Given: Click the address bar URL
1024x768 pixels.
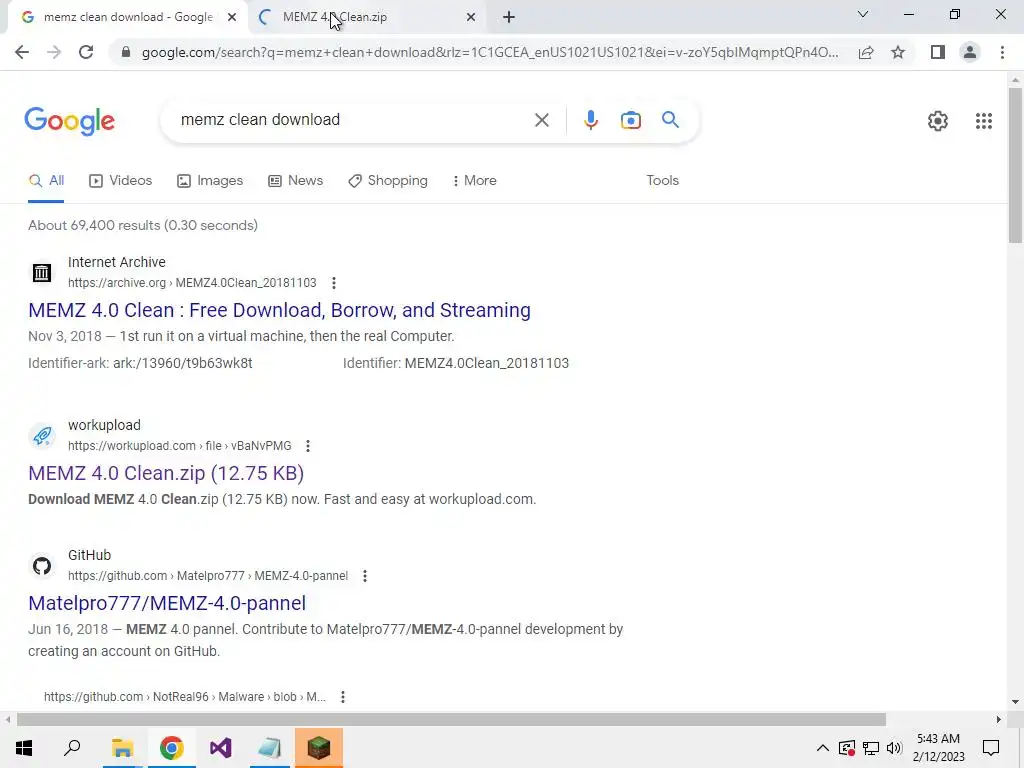Looking at the screenshot, I should pos(490,52).
